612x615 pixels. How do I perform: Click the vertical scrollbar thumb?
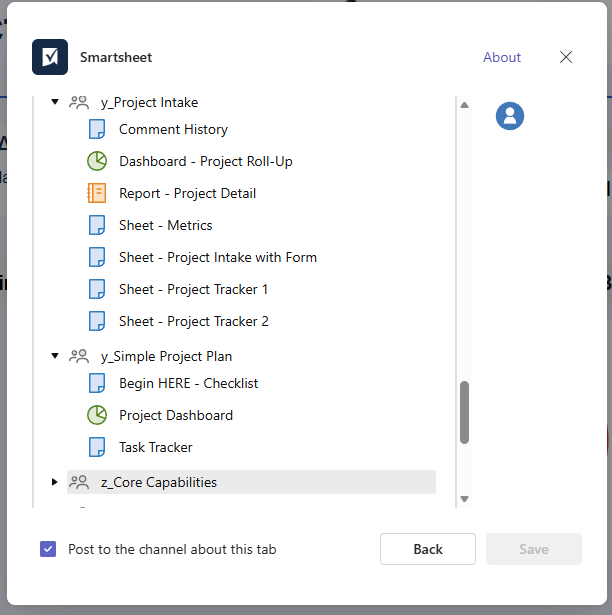[464, 412]
